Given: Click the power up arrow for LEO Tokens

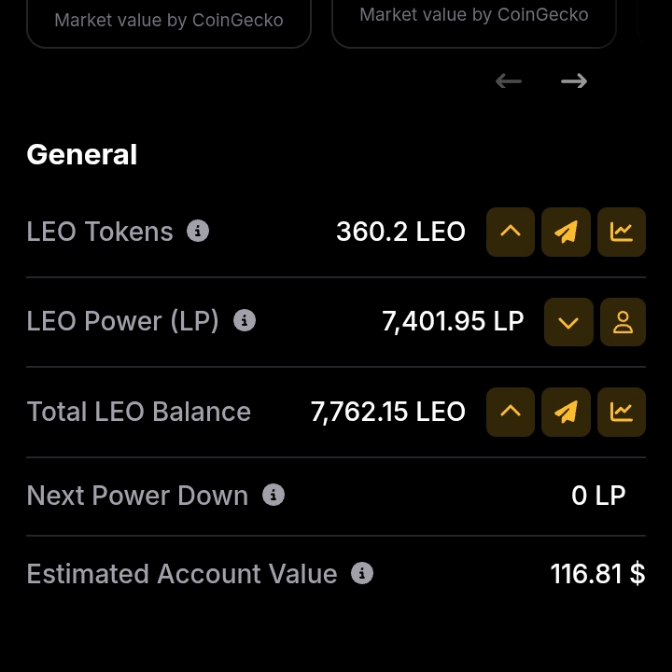Looking at the screenshot, I should 510,232.
